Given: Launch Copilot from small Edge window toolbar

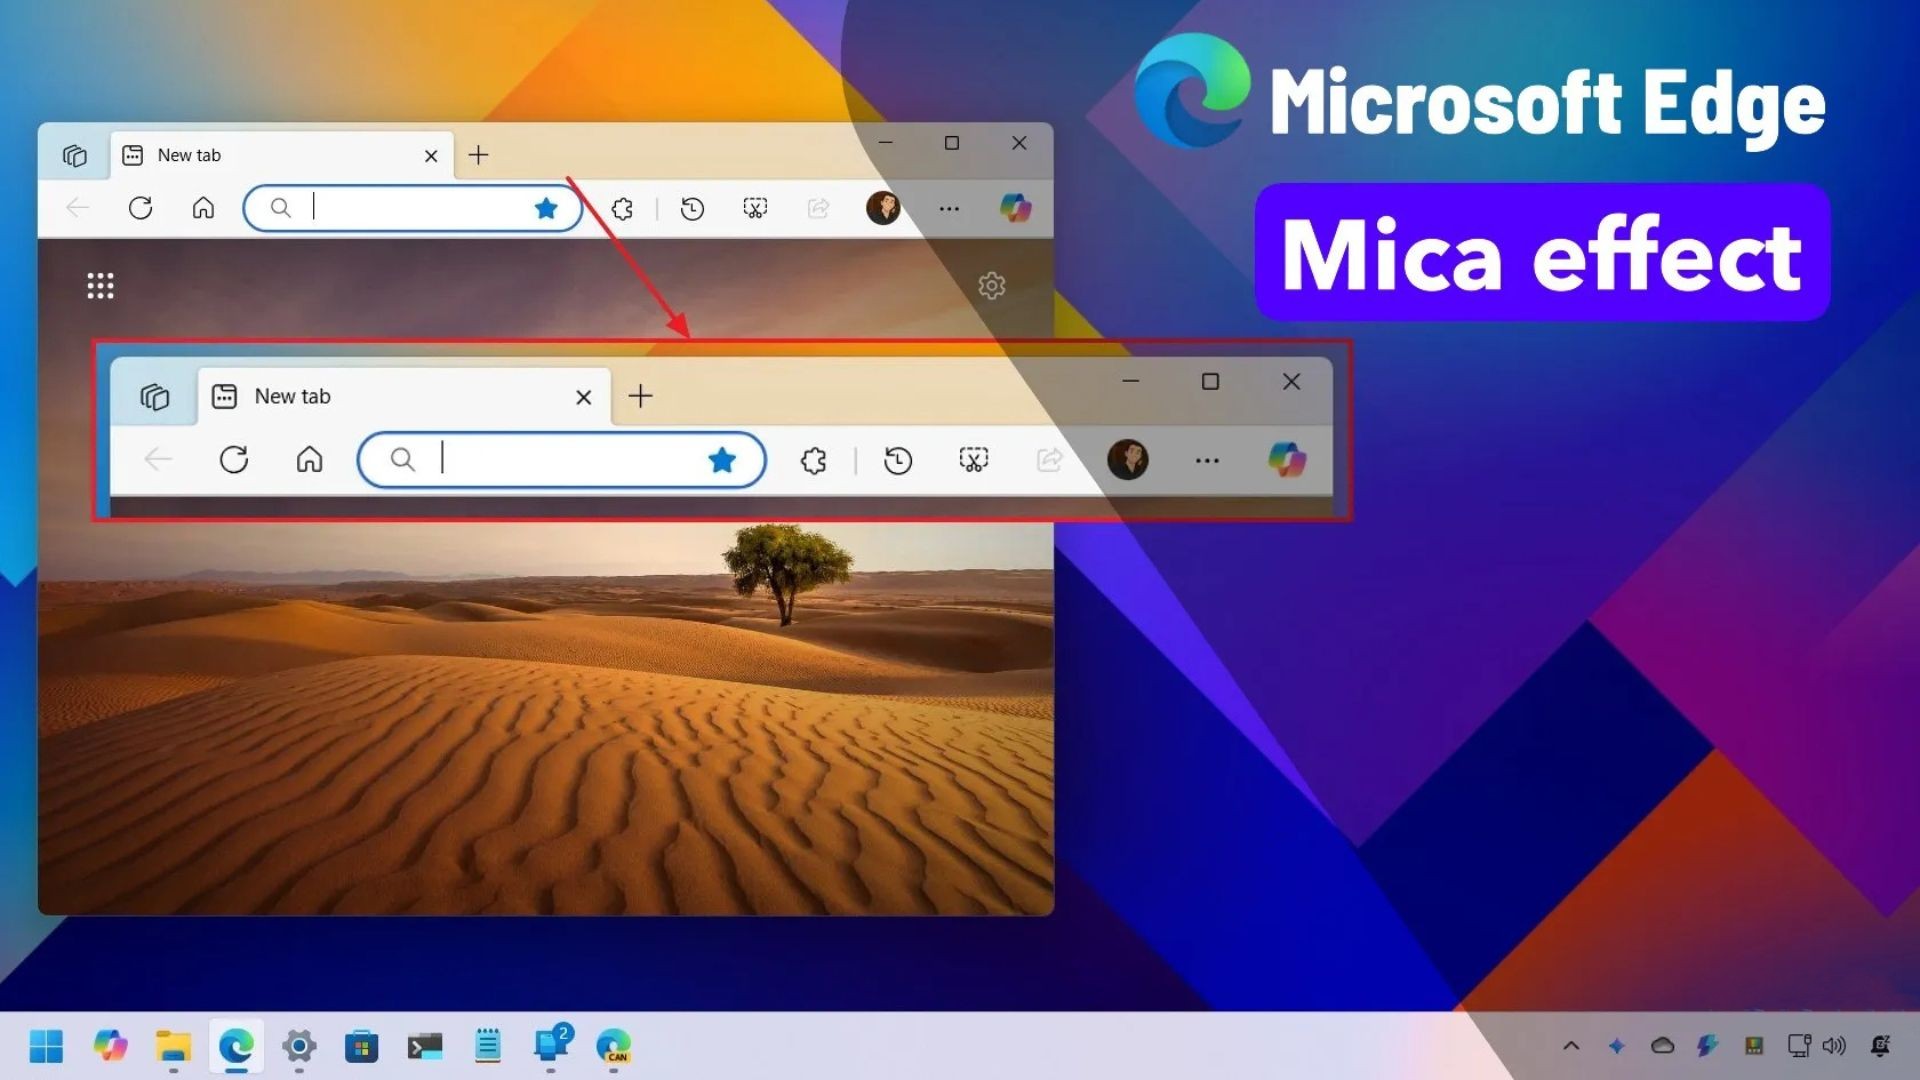Looking at the screenshot, I should [x=1015, y=208].
